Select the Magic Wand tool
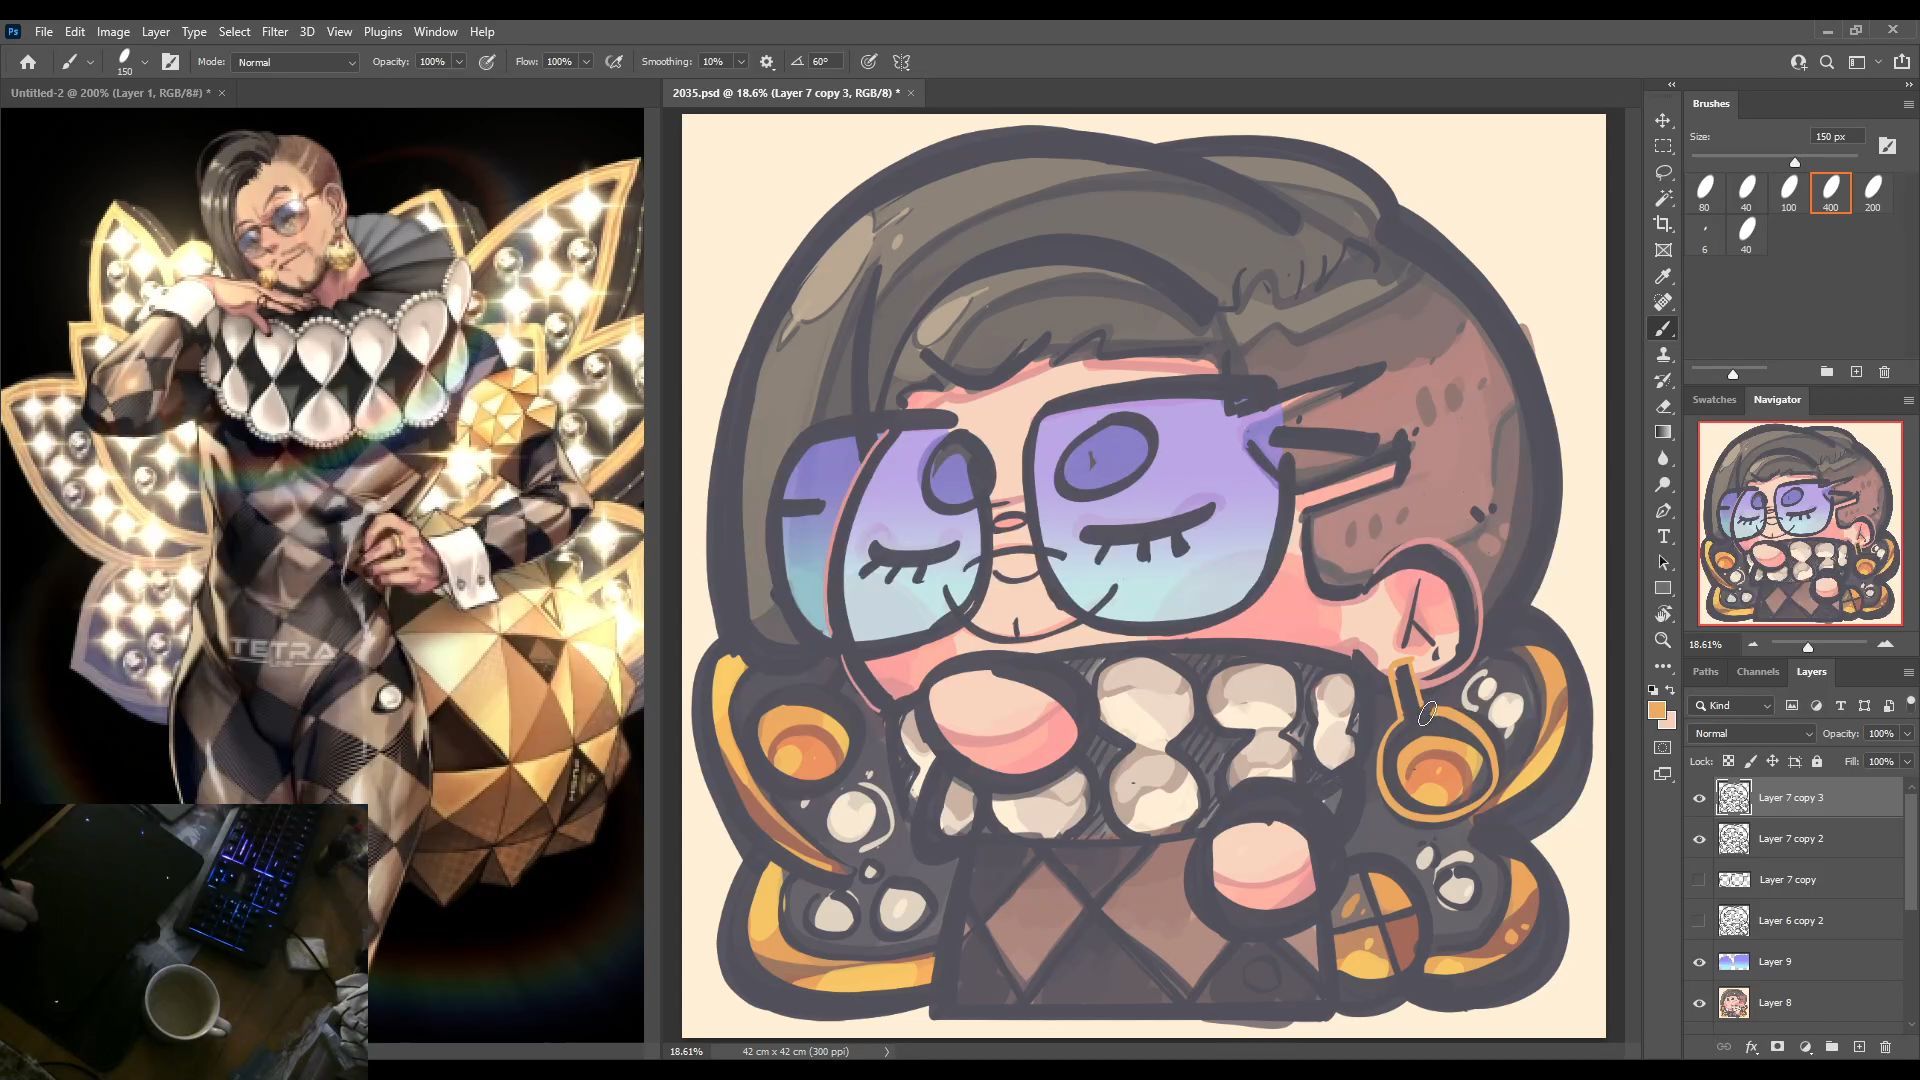Image resolution: width=1920 pixels, height=1080 pixels. coord(1663,198)
